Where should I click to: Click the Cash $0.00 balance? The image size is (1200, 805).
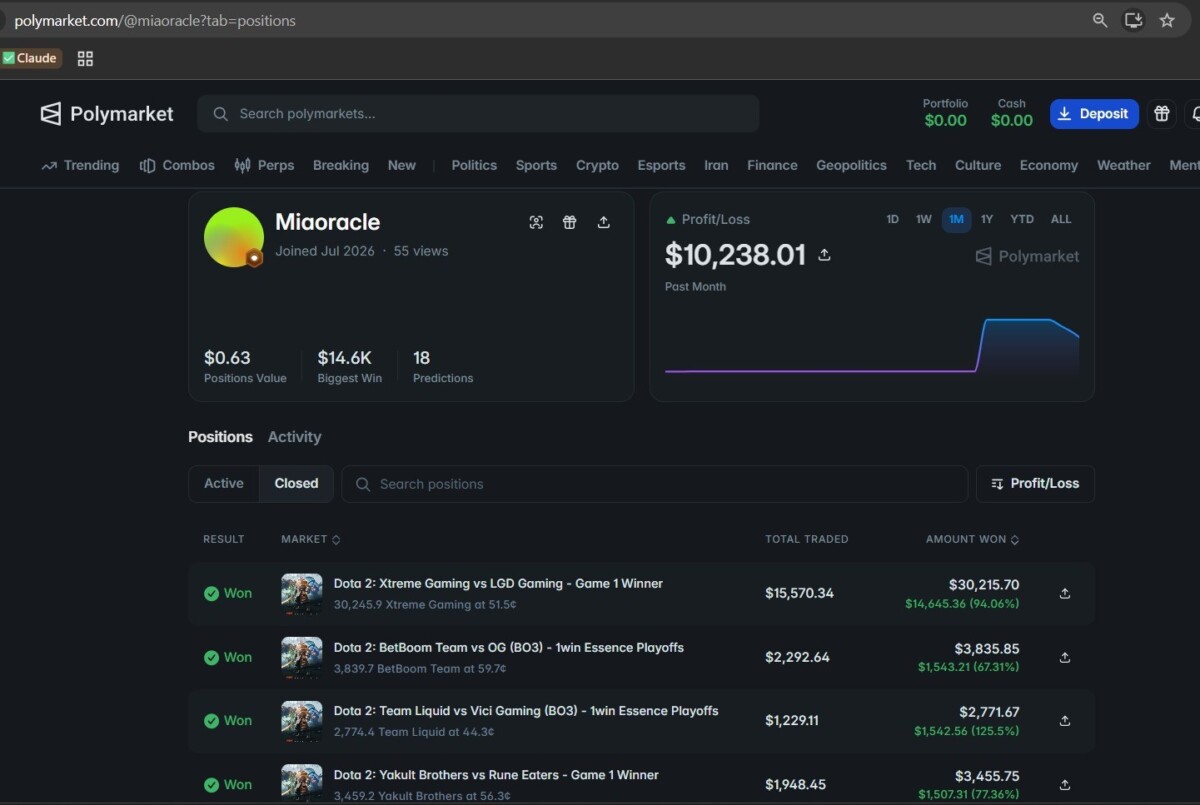point(1012,113)
